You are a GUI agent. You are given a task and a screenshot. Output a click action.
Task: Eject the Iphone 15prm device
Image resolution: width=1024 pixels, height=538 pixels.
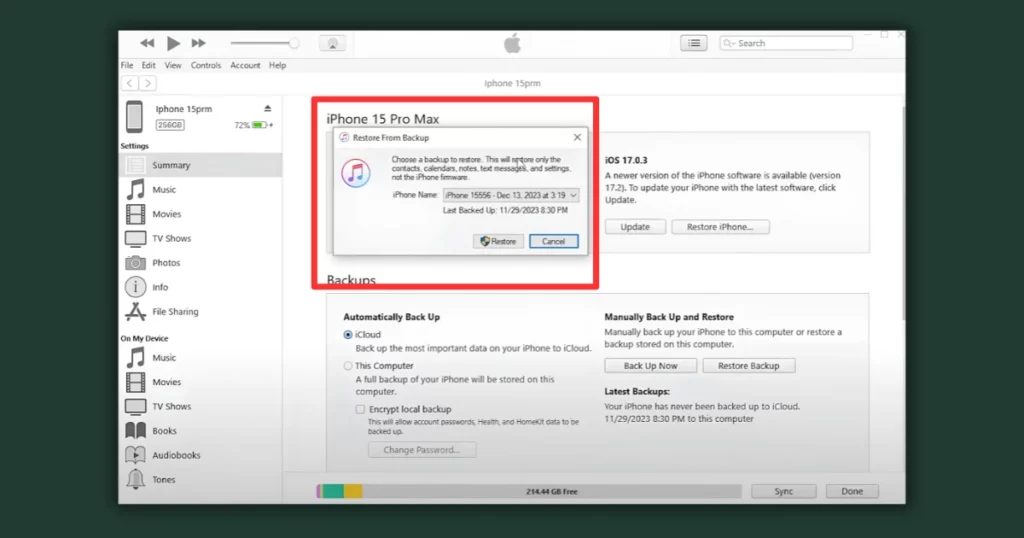[x=267, y=108]
